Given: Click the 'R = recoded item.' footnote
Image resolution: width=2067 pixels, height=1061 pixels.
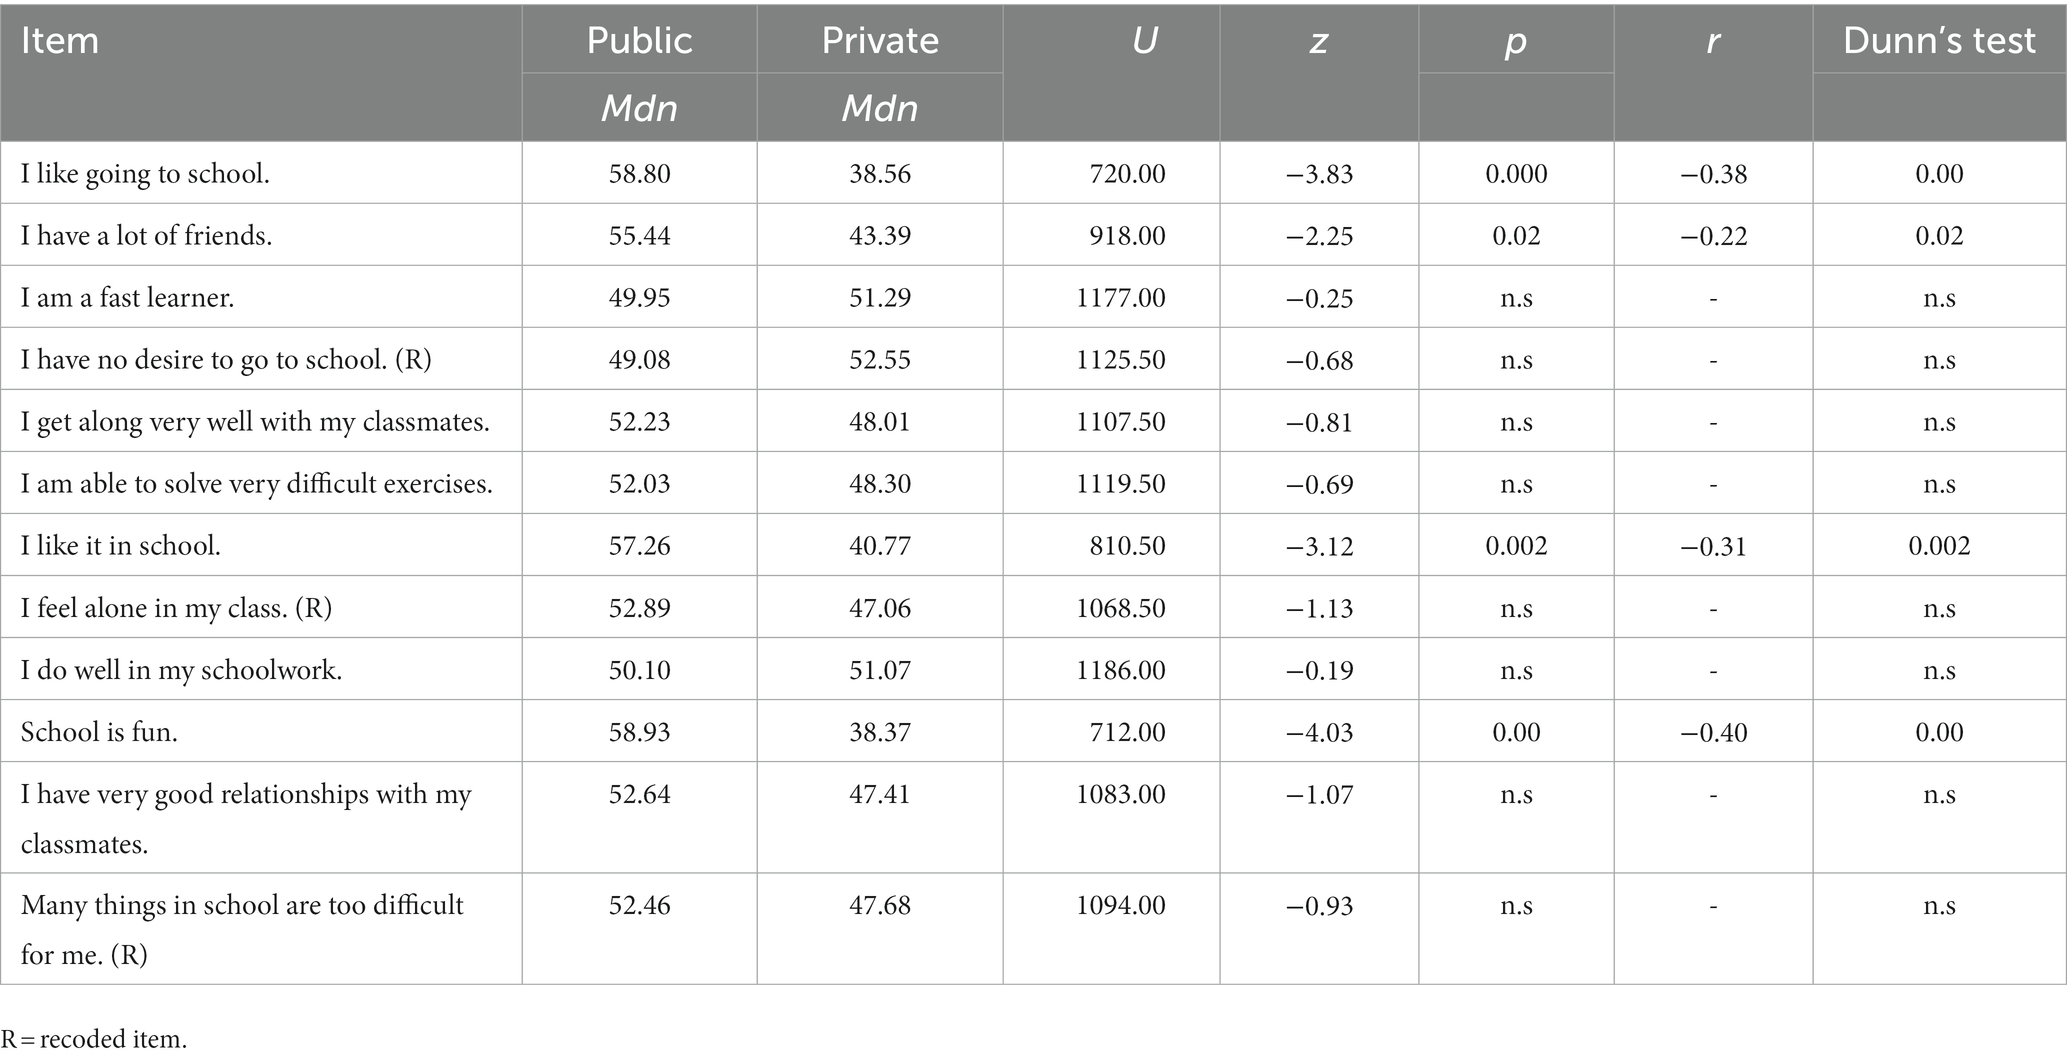Looking at the screenshot, I should click(x=94, y=1038).
